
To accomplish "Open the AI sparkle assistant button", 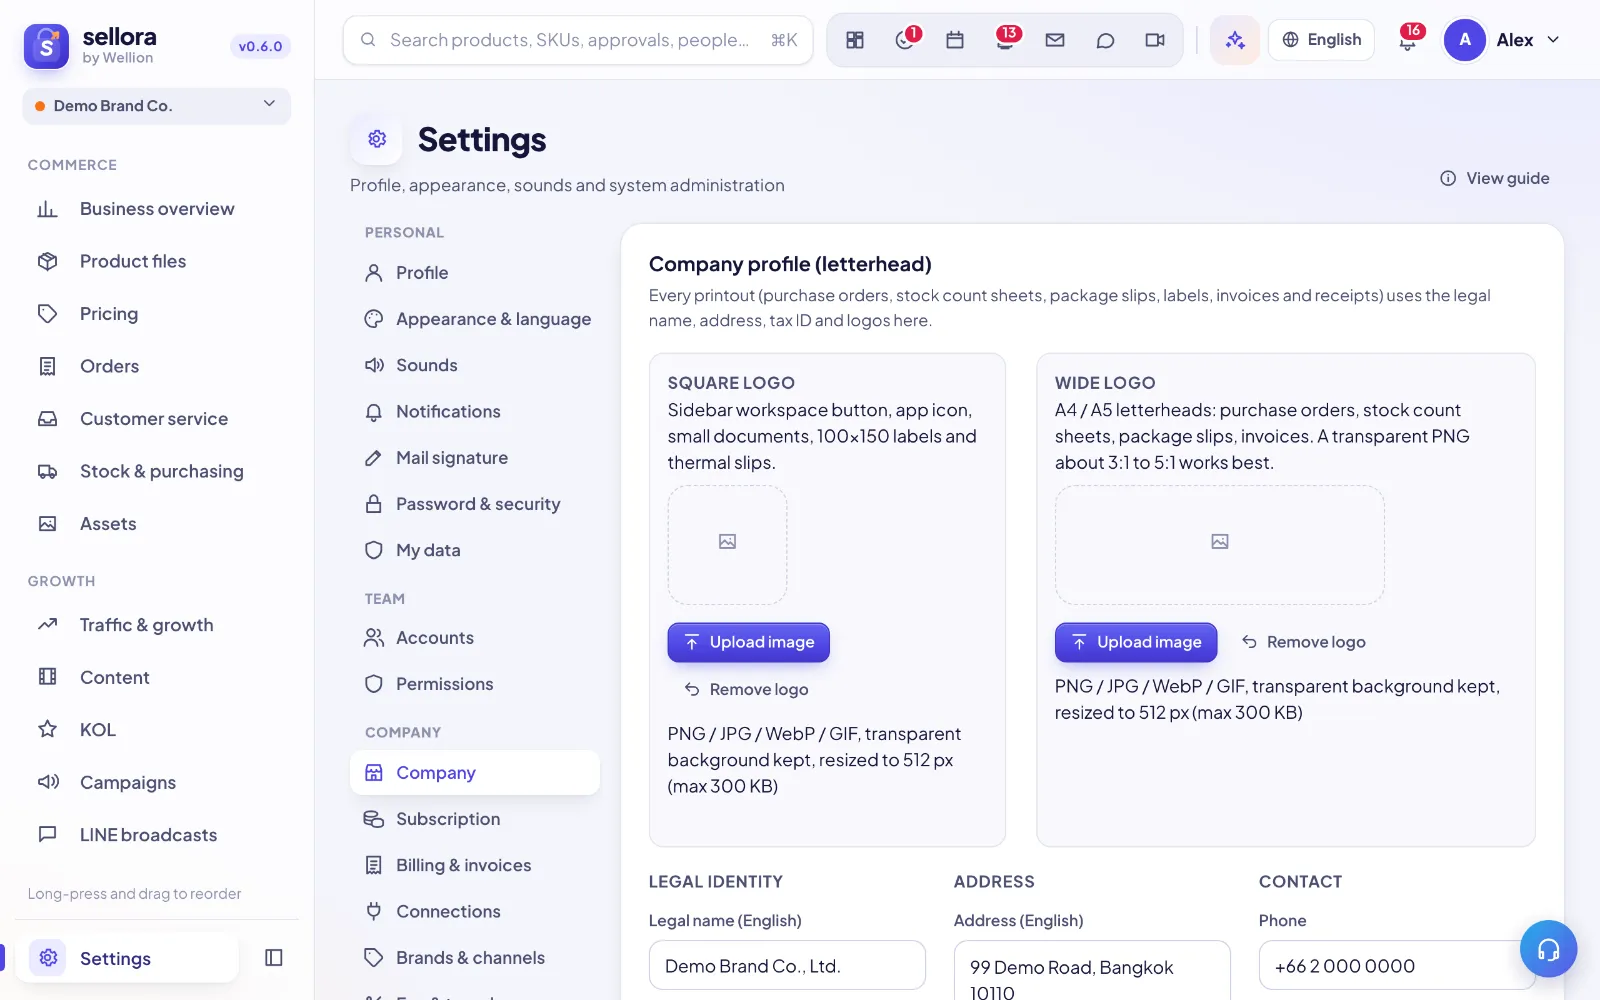I will pyautogui.click(x=1235, y=40).
